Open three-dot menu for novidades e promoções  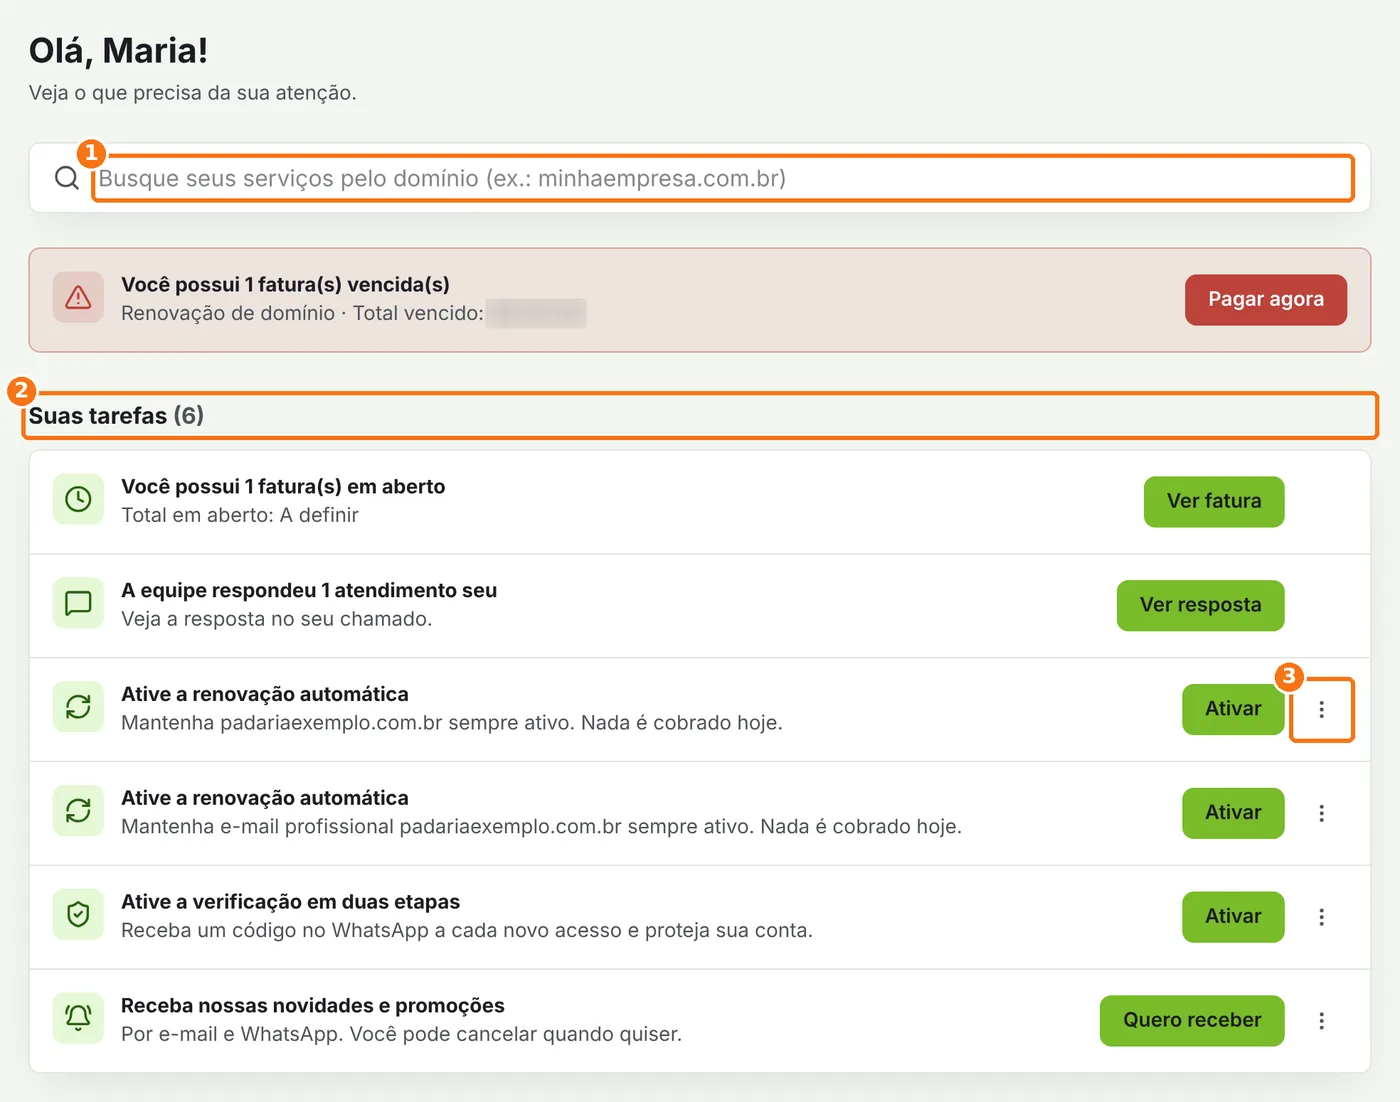[1321, 1021]
